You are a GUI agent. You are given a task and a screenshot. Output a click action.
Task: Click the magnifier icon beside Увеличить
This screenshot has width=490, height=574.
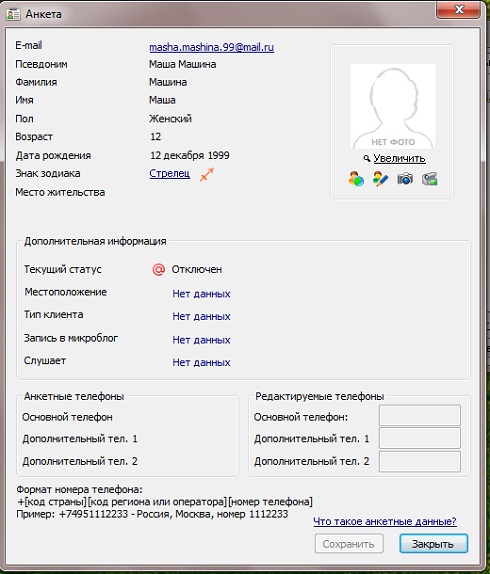tap(366, 159)
